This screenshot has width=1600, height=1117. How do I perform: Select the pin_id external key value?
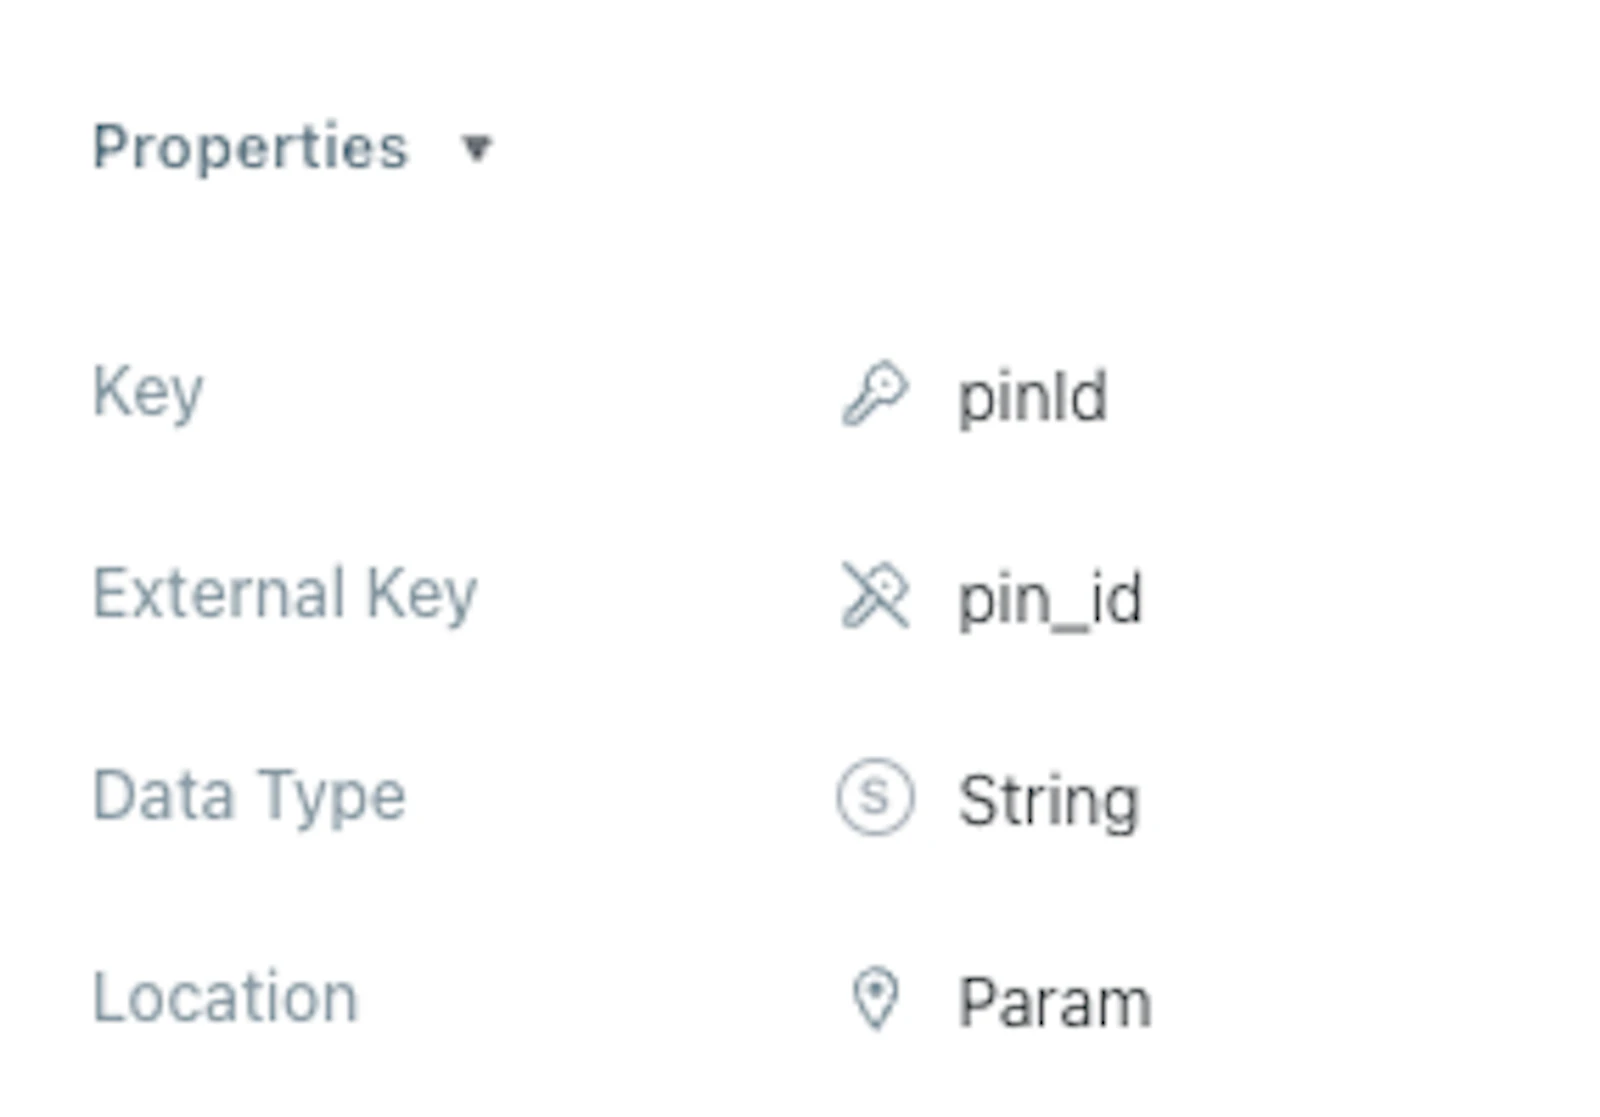[x=1050, y=599]
